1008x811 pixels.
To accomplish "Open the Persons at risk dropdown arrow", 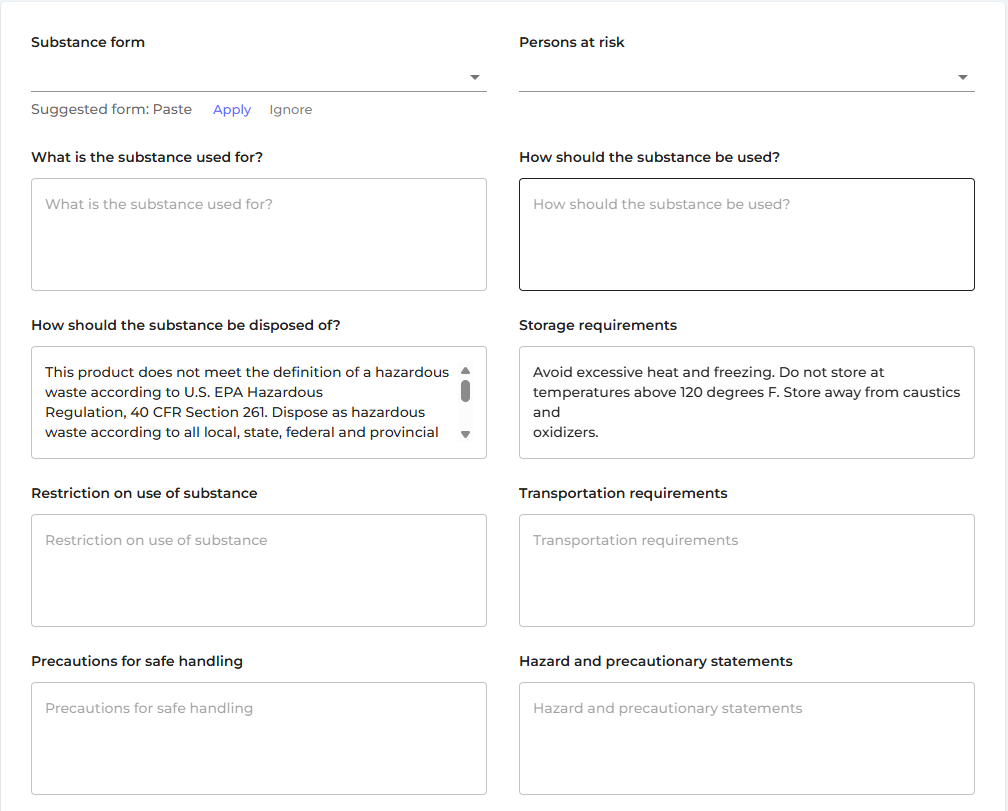I will (962, 77).
